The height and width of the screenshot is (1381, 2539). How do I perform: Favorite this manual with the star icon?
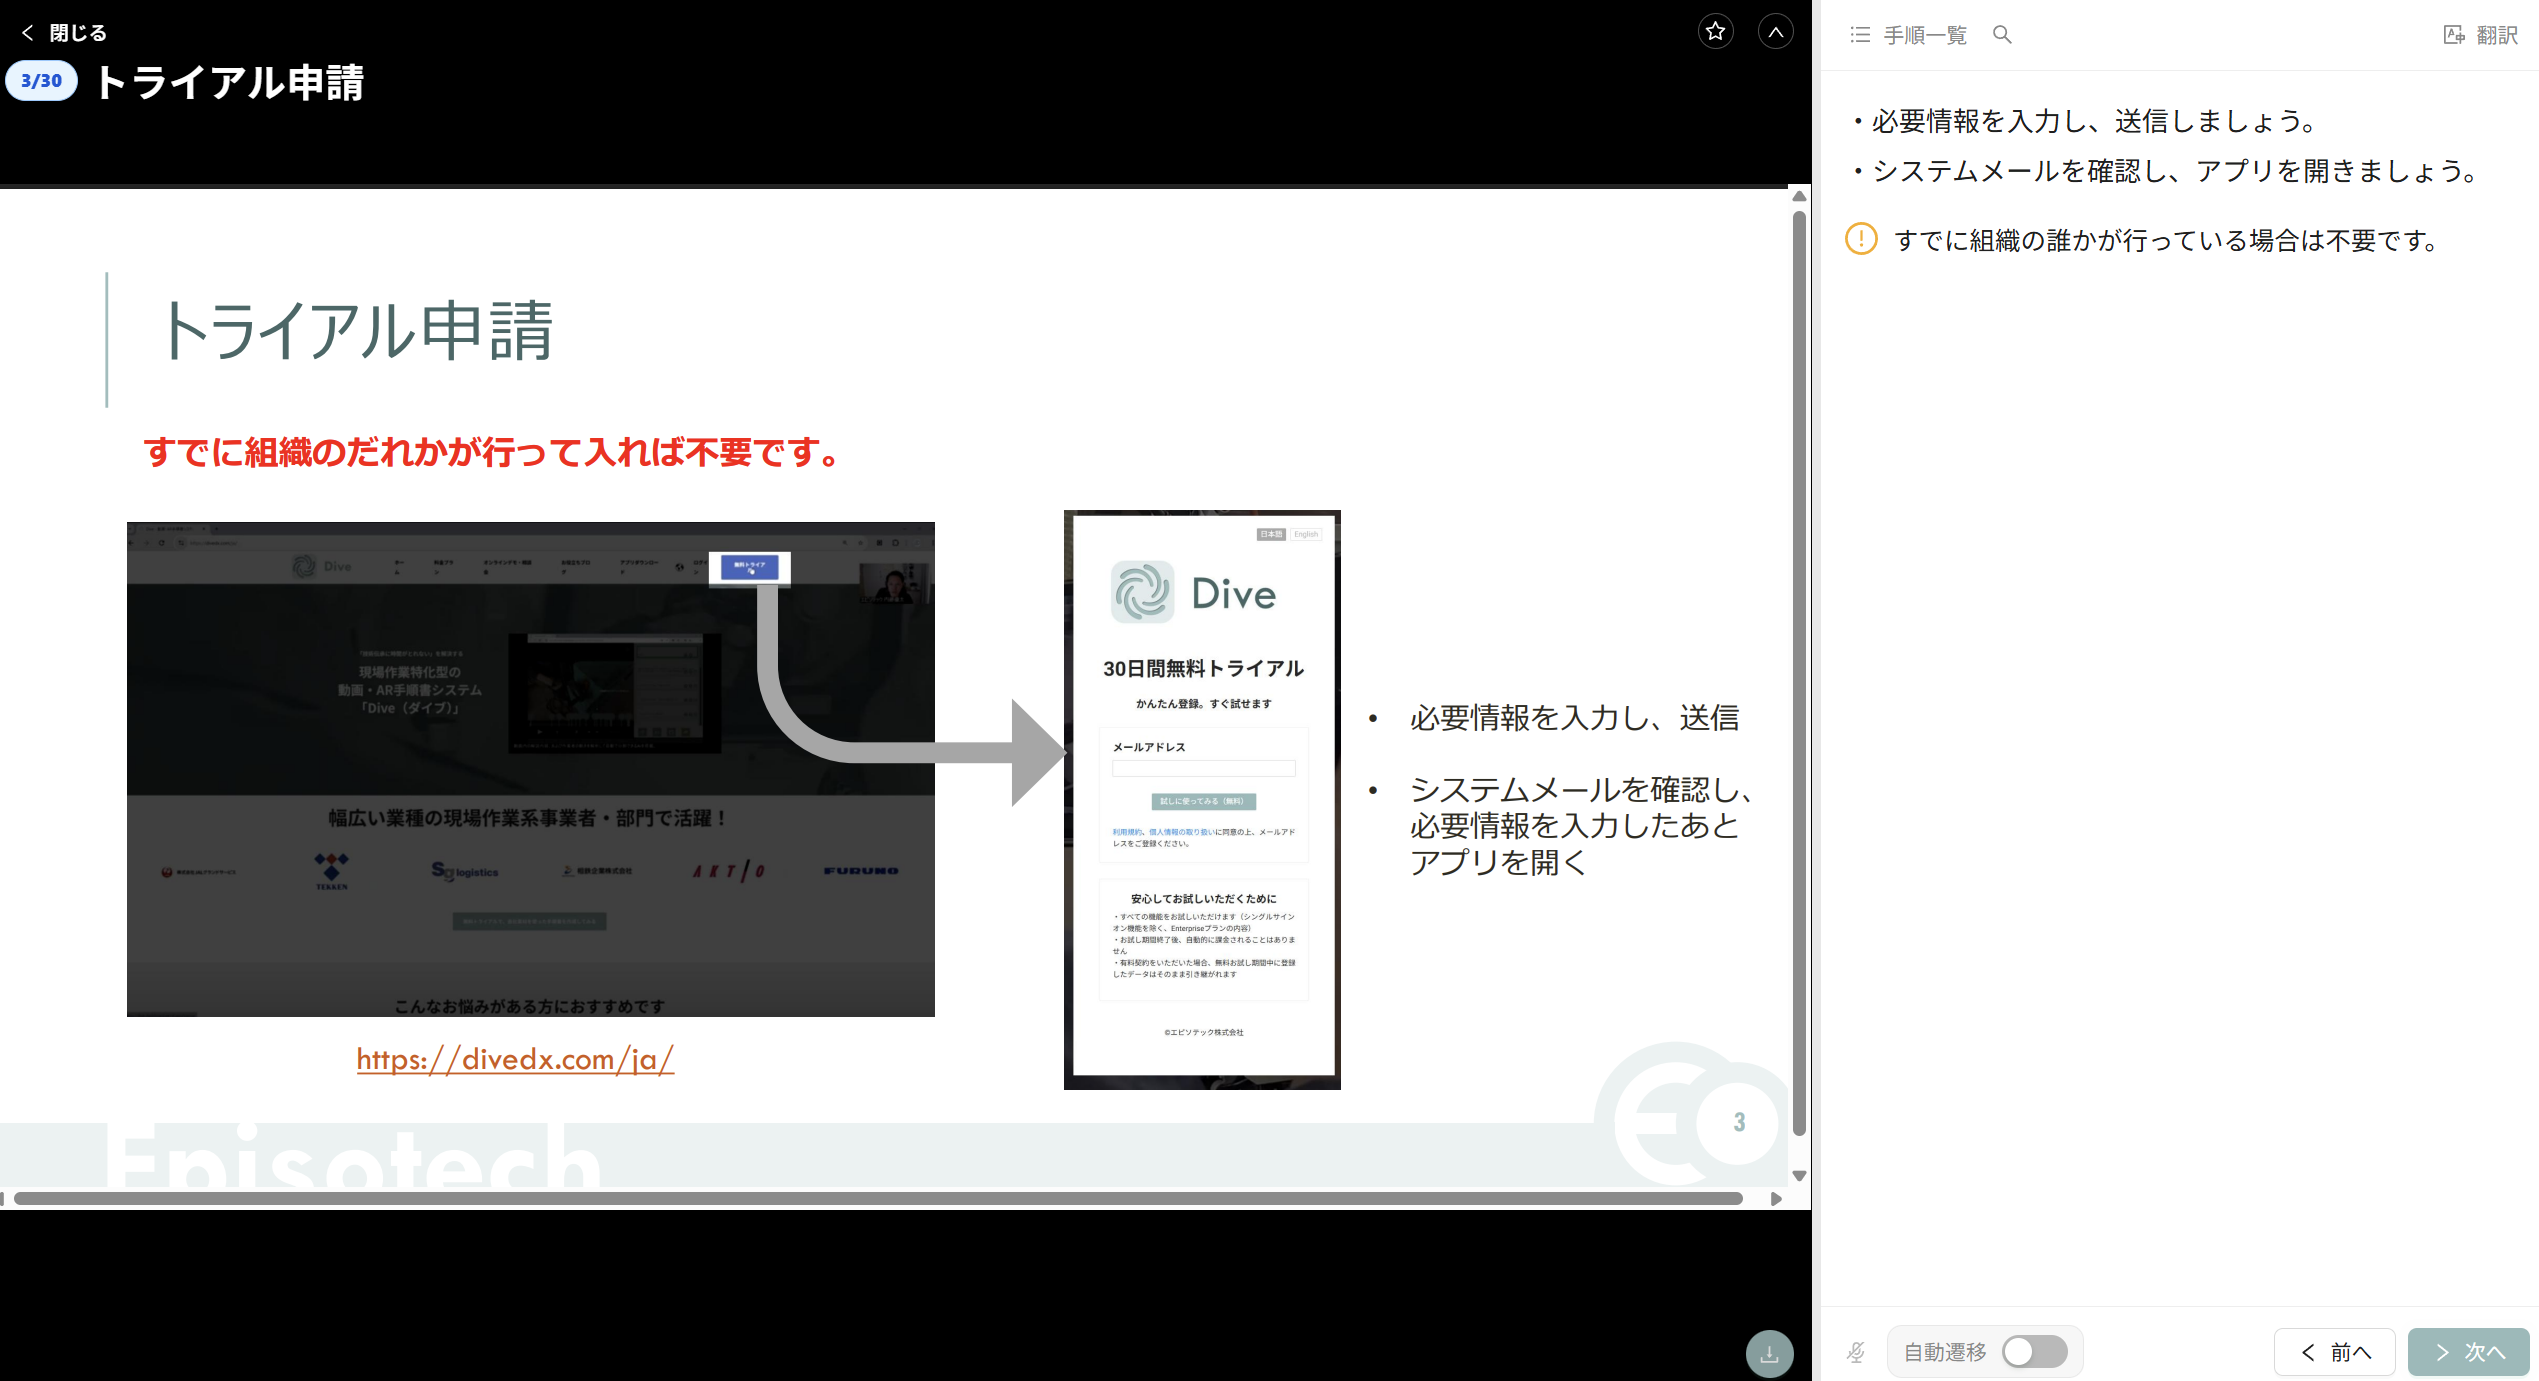tap(1716, 32)
